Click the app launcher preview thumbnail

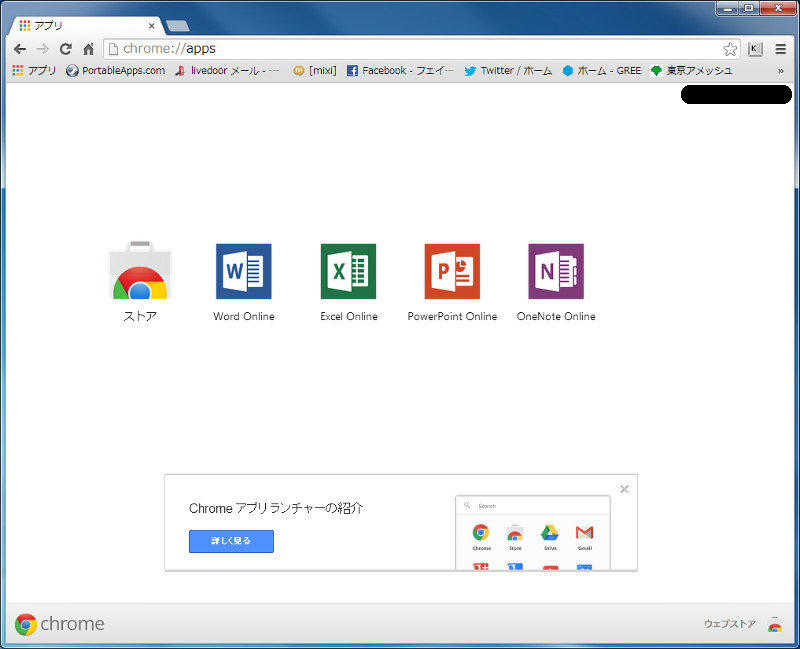[x=533, y=532]
